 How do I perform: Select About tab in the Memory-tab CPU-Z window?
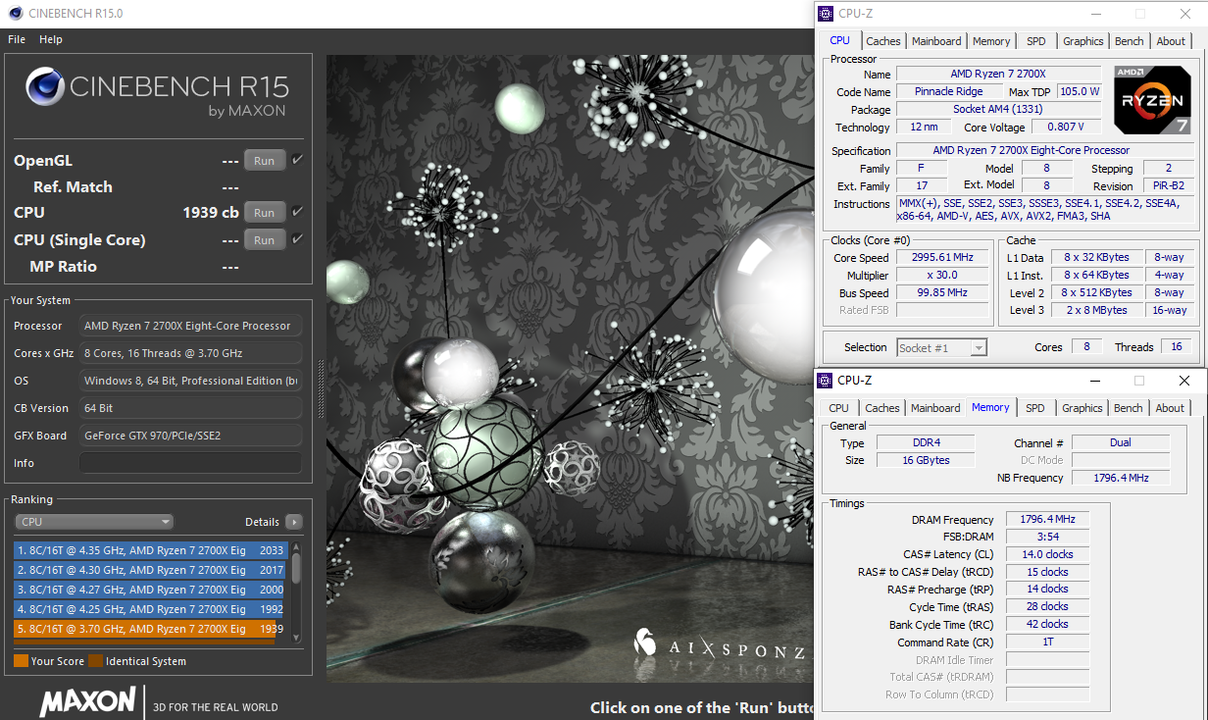tap(1170, 408)
